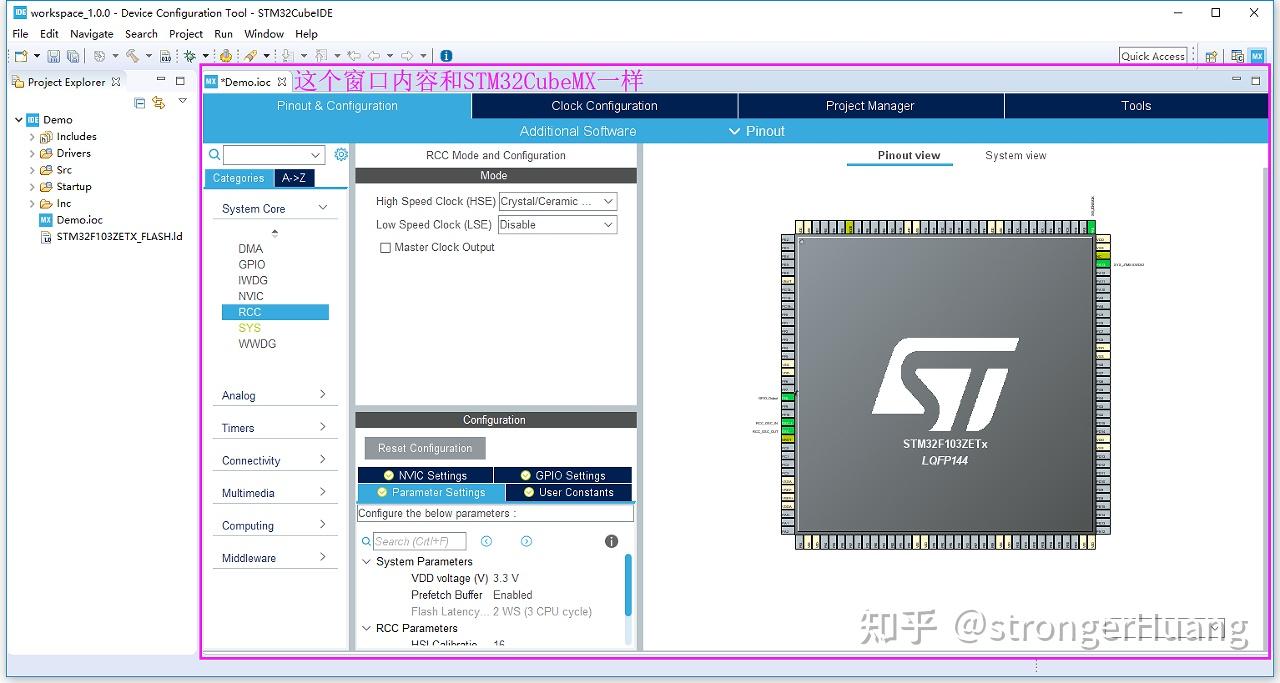1280x683 pixels.
Task: Switch to the Clock Configuration tab
Action: (x=602, y=105)
